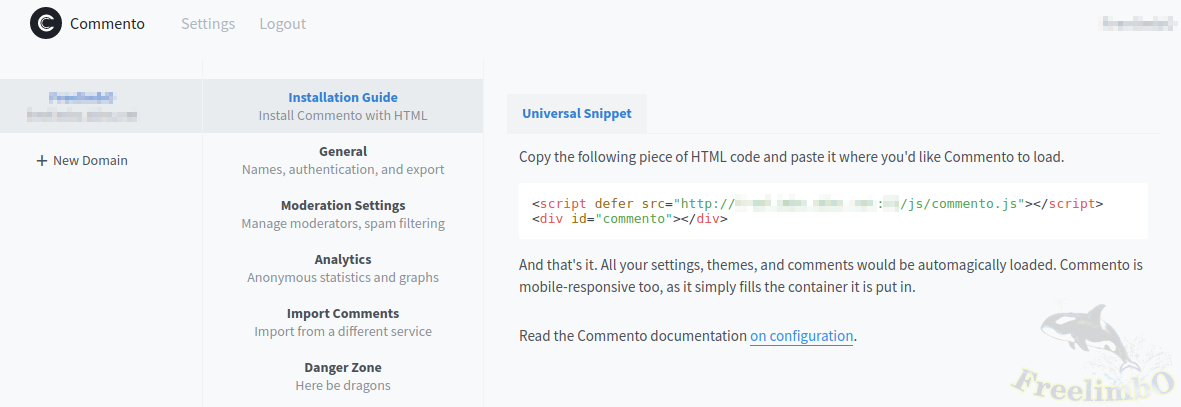Follow the 'on configuration' documentation link
This screenshot has height=407, width=1181.
click(x=801, y=336)
